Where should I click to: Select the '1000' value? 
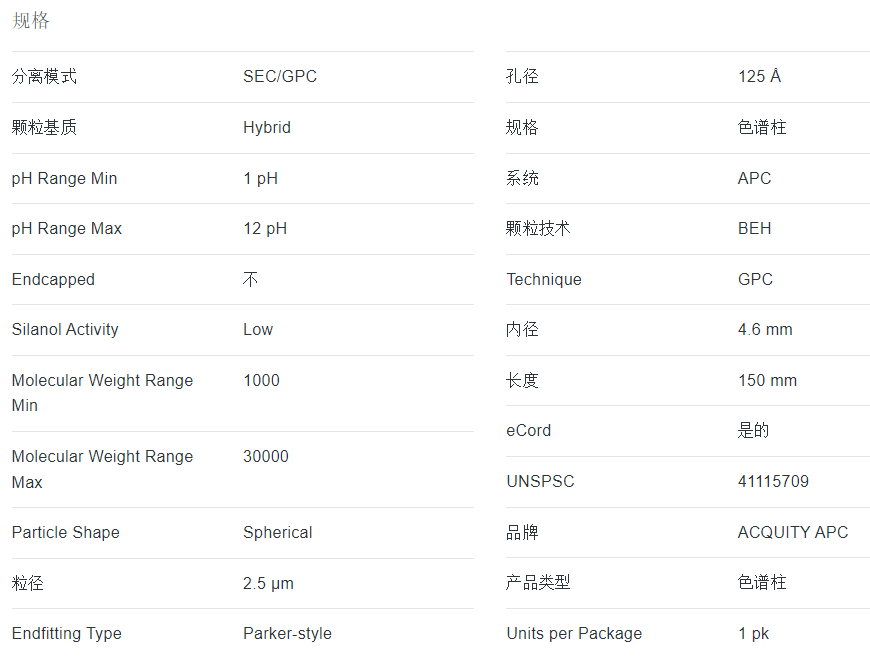pos(261,381)
